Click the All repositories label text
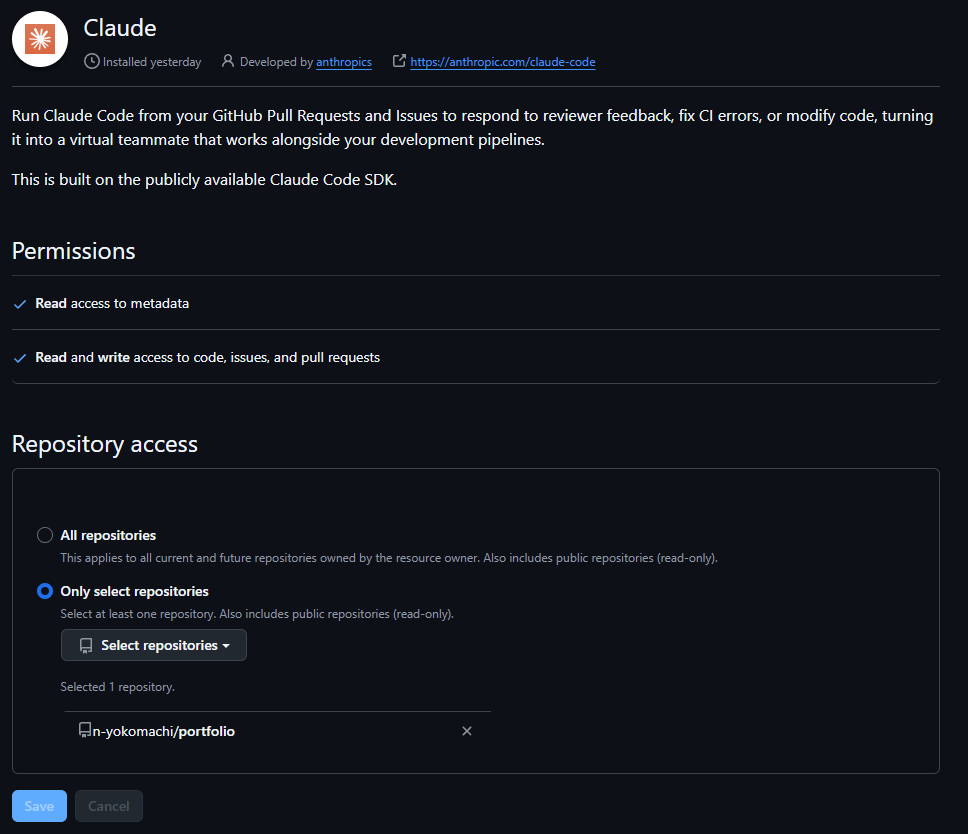Screen dimensions: 968x834 click(108, 535)
